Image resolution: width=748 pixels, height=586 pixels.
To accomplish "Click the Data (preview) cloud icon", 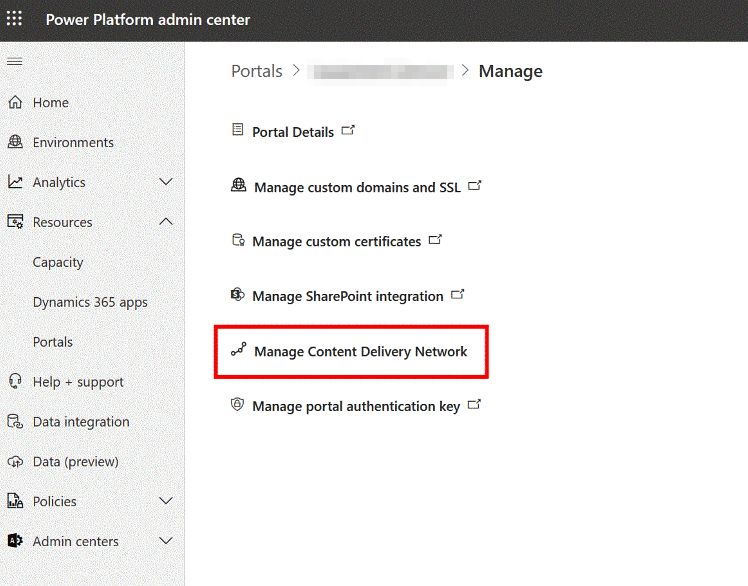I will 15,462.
